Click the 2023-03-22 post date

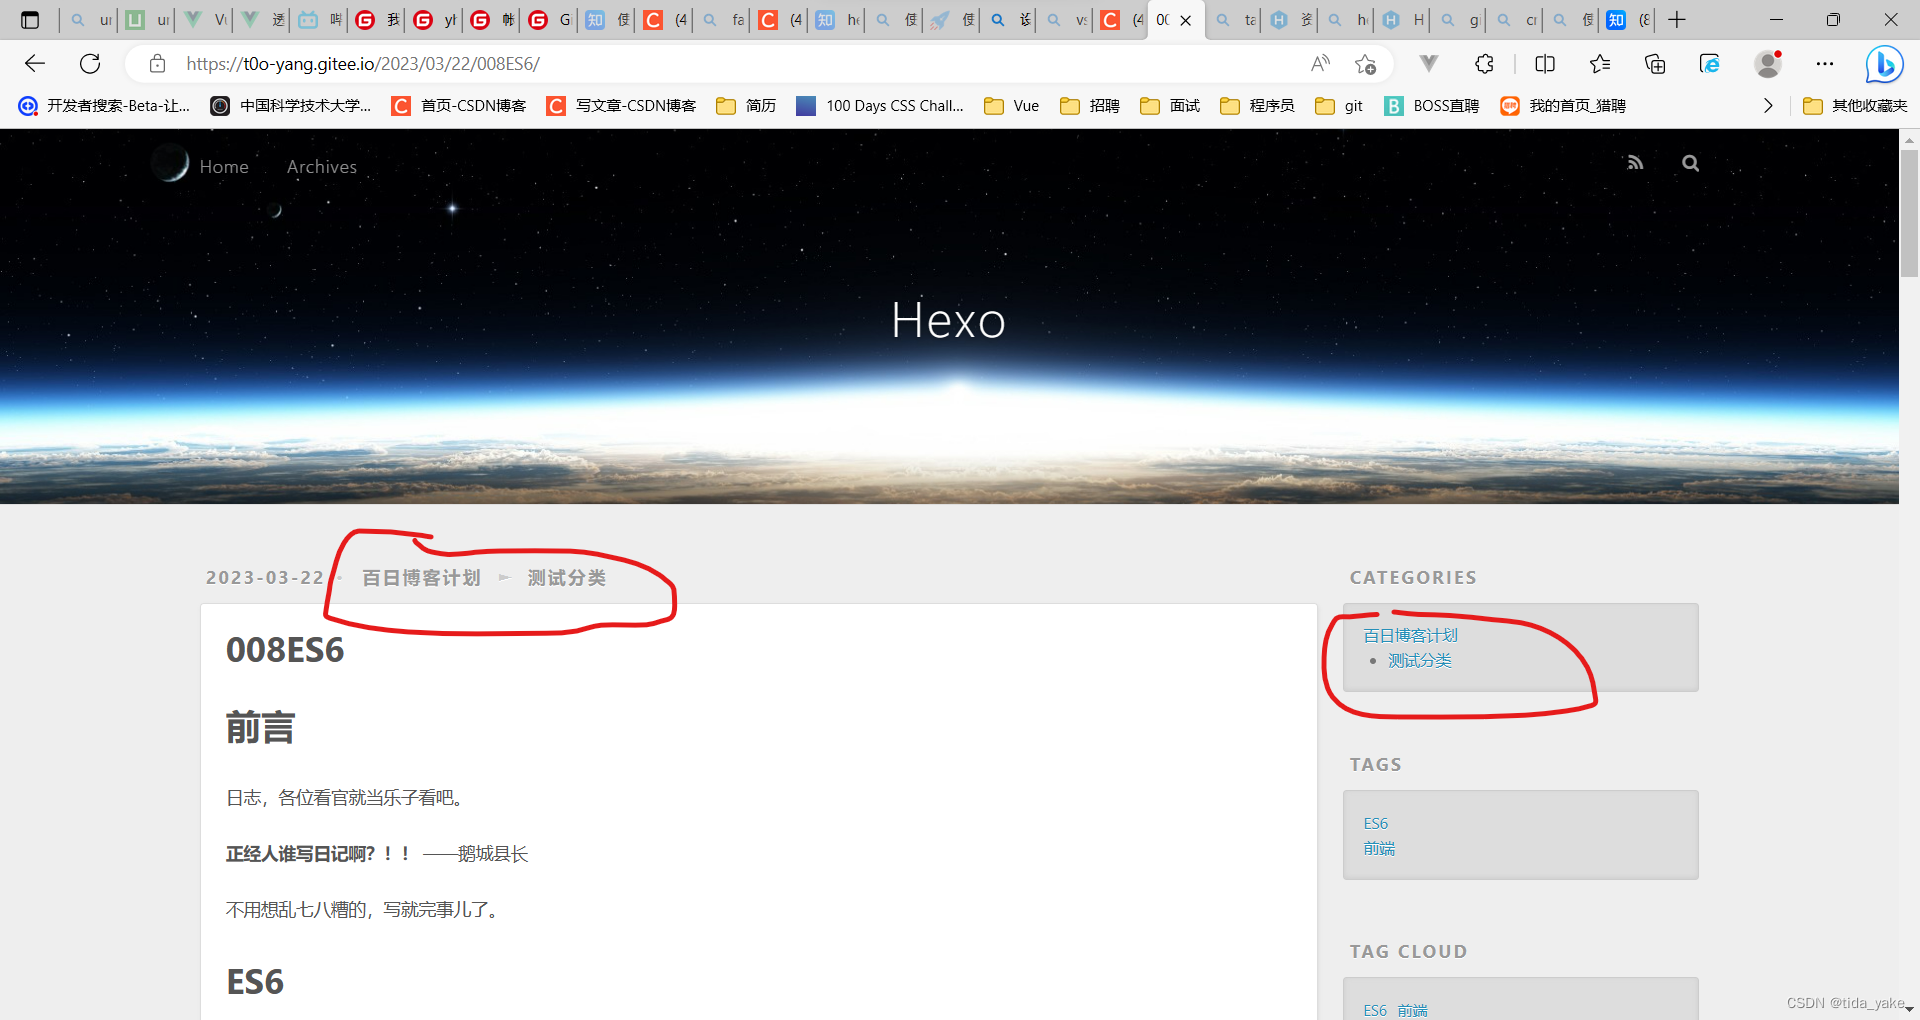point(265,578)
